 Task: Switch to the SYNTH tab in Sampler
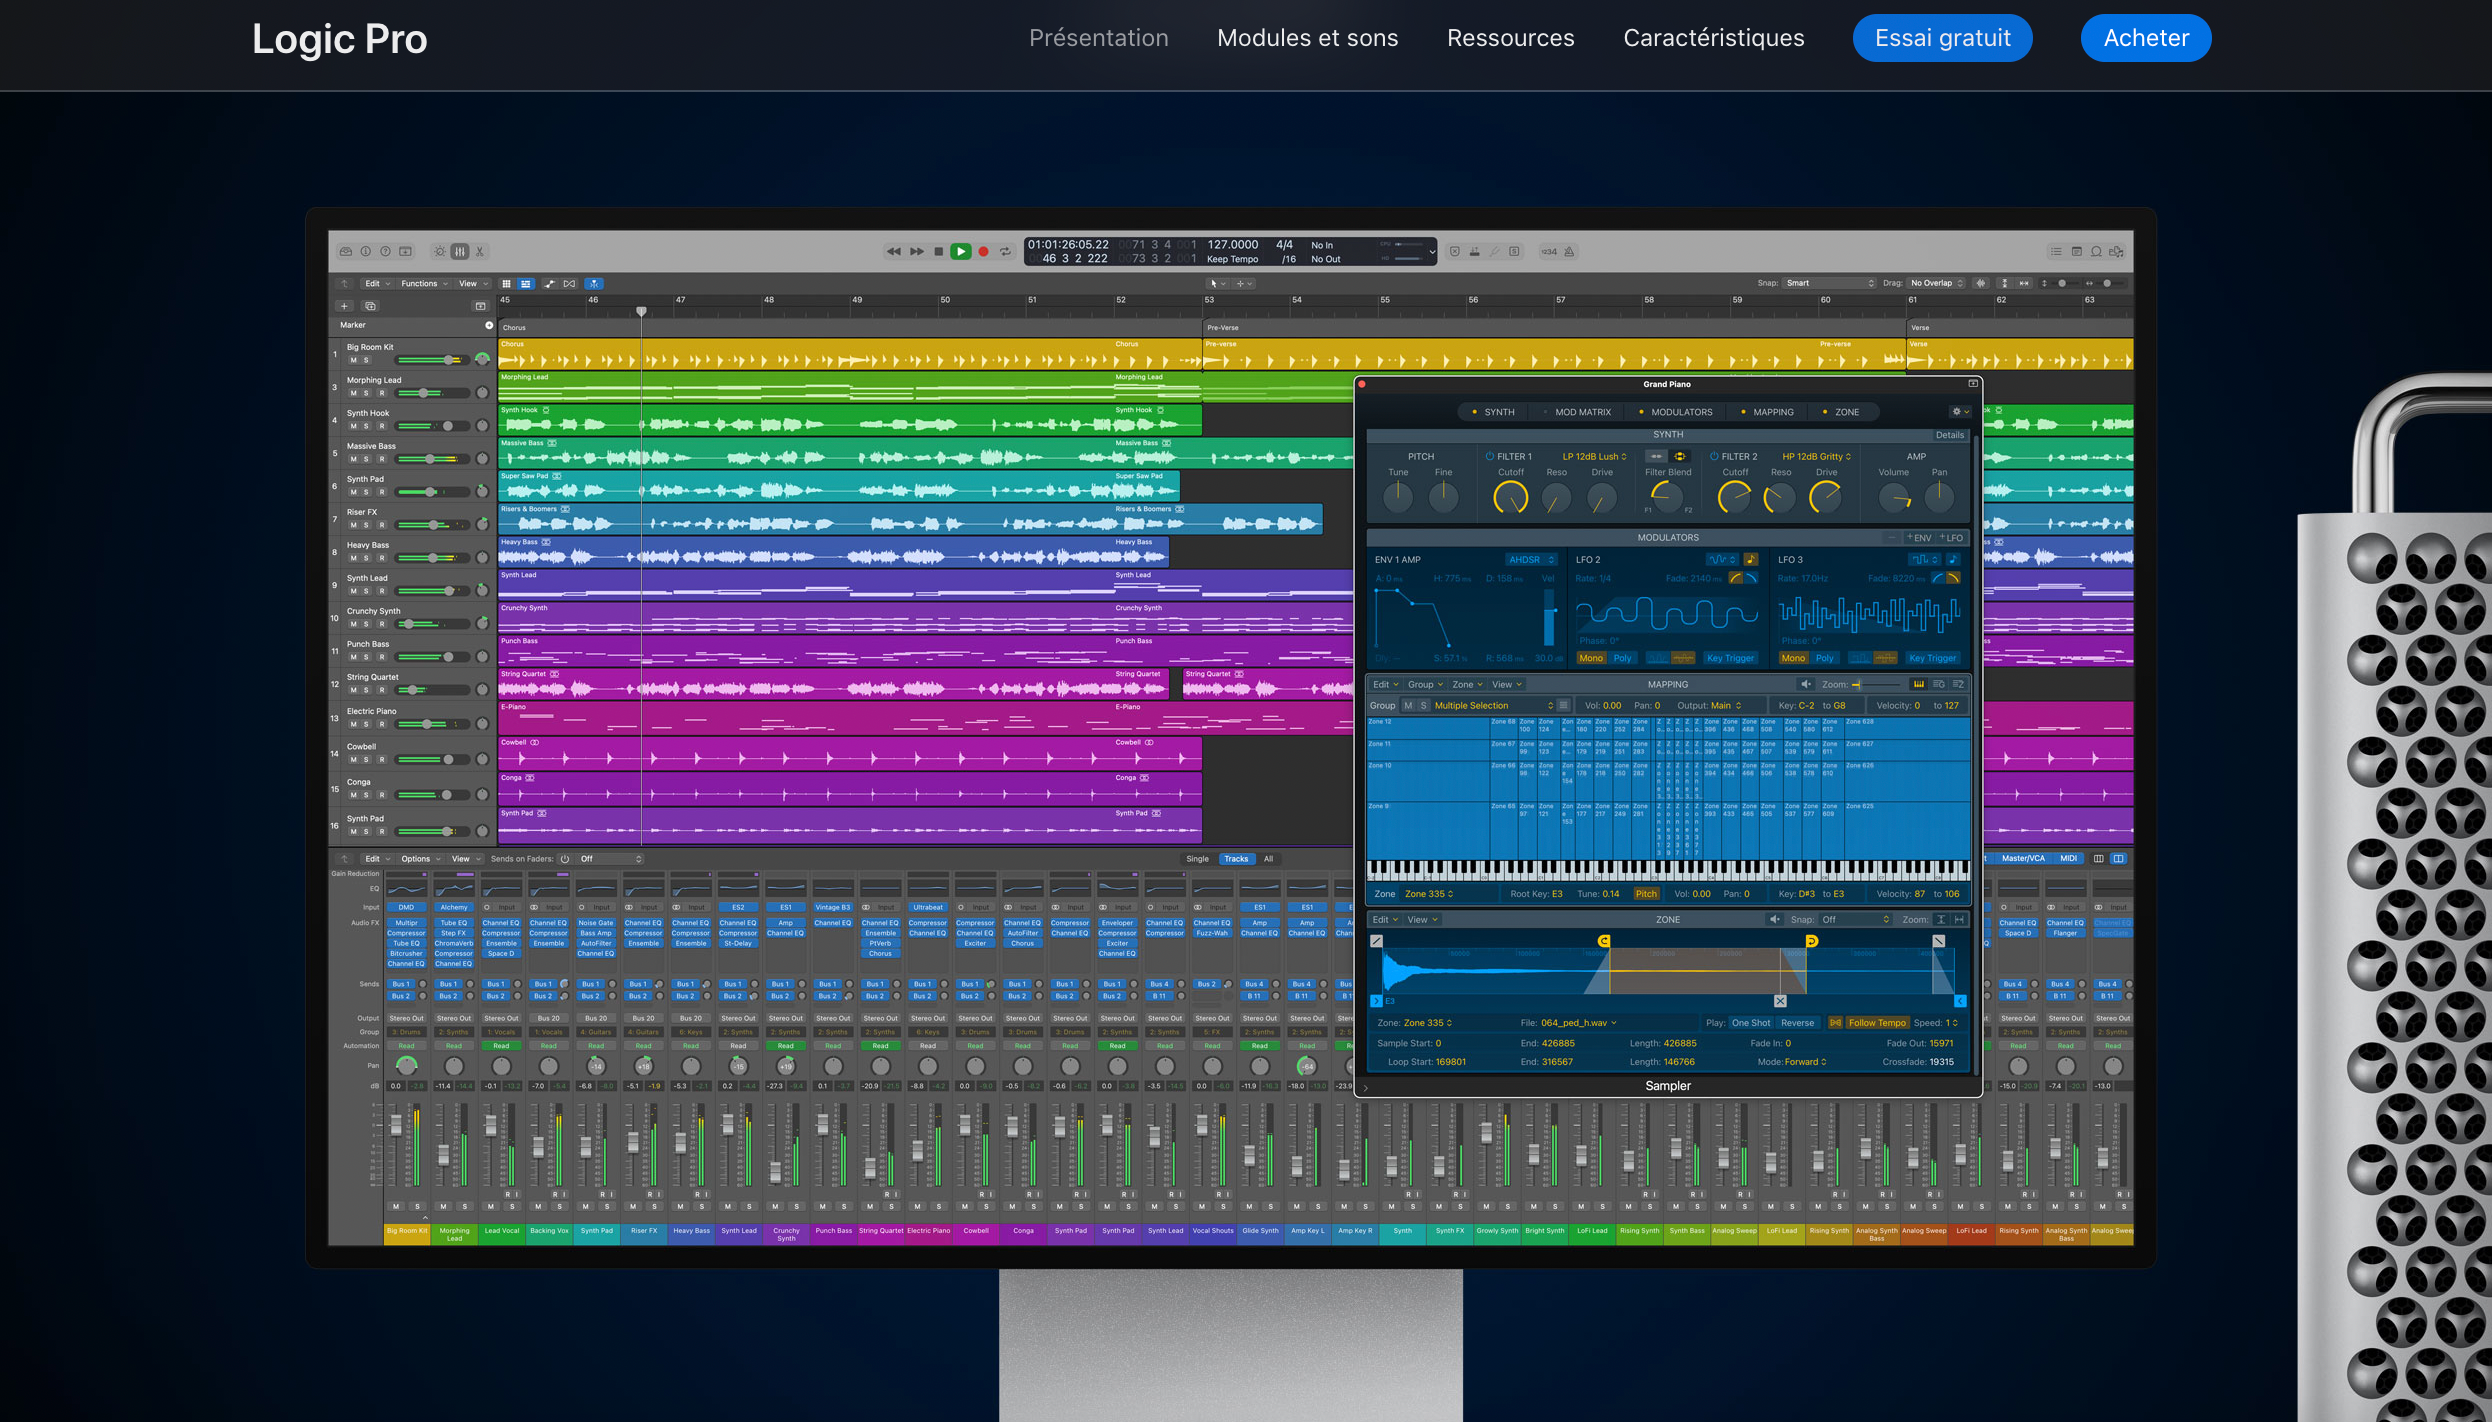point(1492,412)
